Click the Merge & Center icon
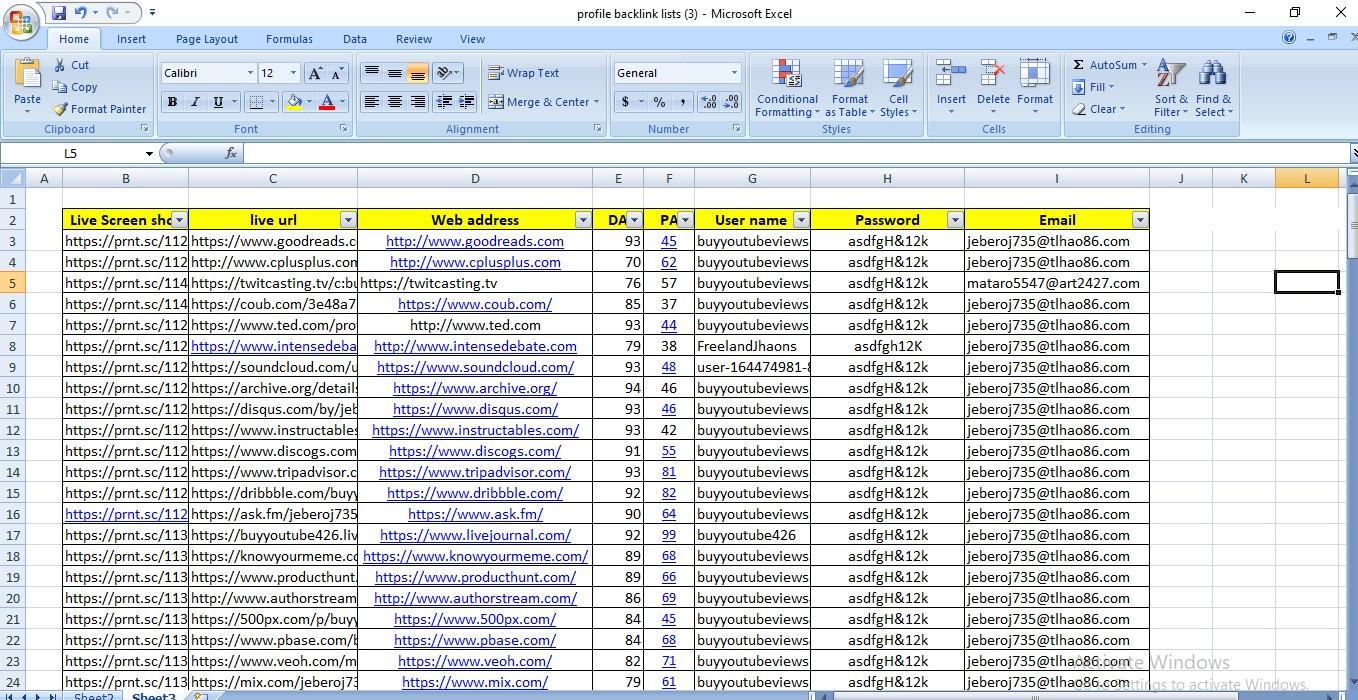 point(497,101)
